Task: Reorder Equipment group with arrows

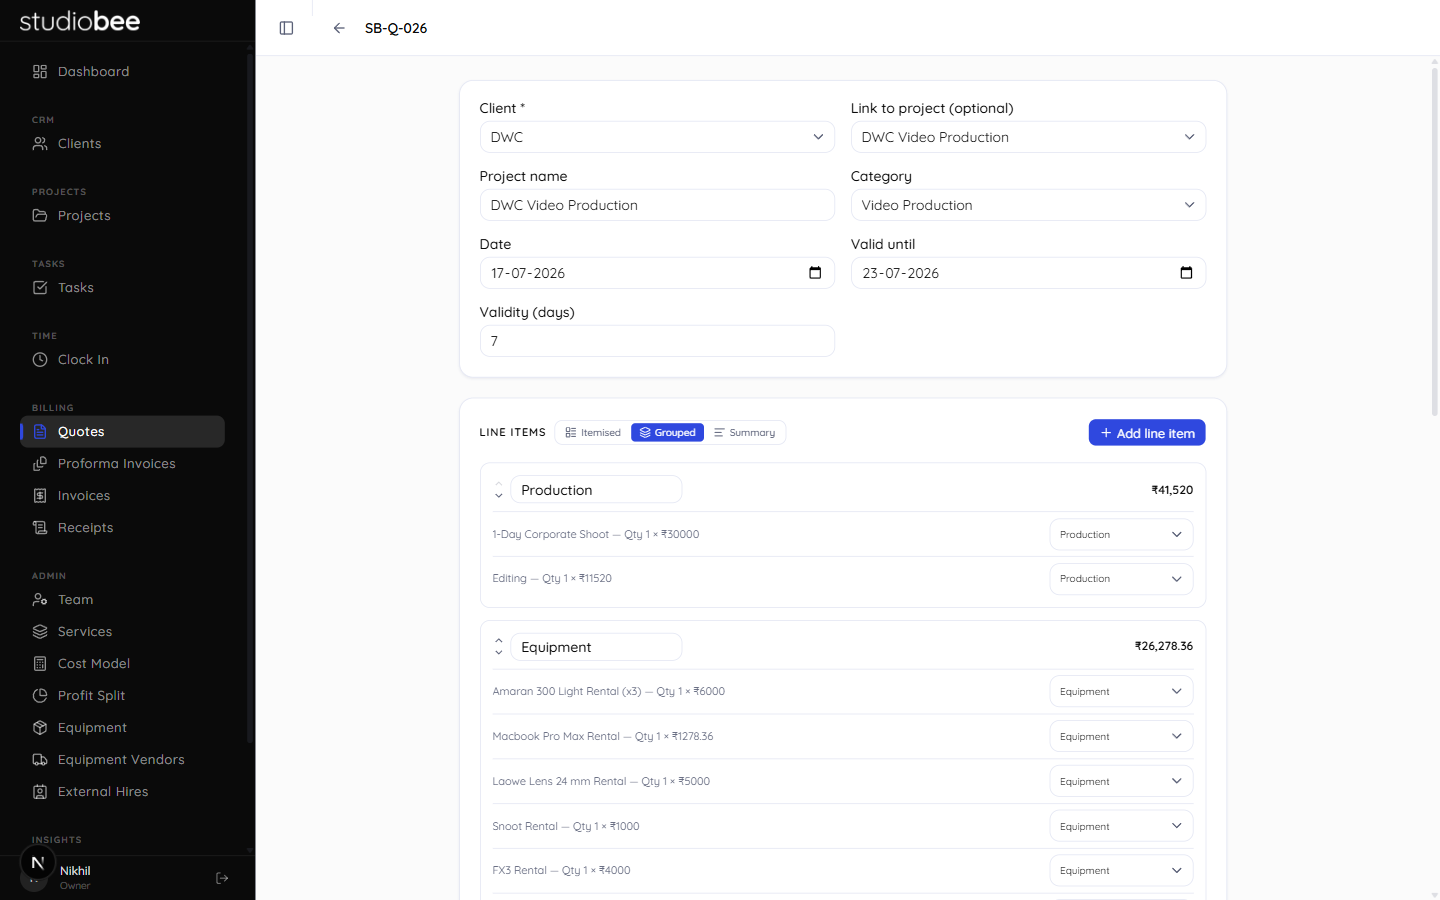Action: click(499, 647)
